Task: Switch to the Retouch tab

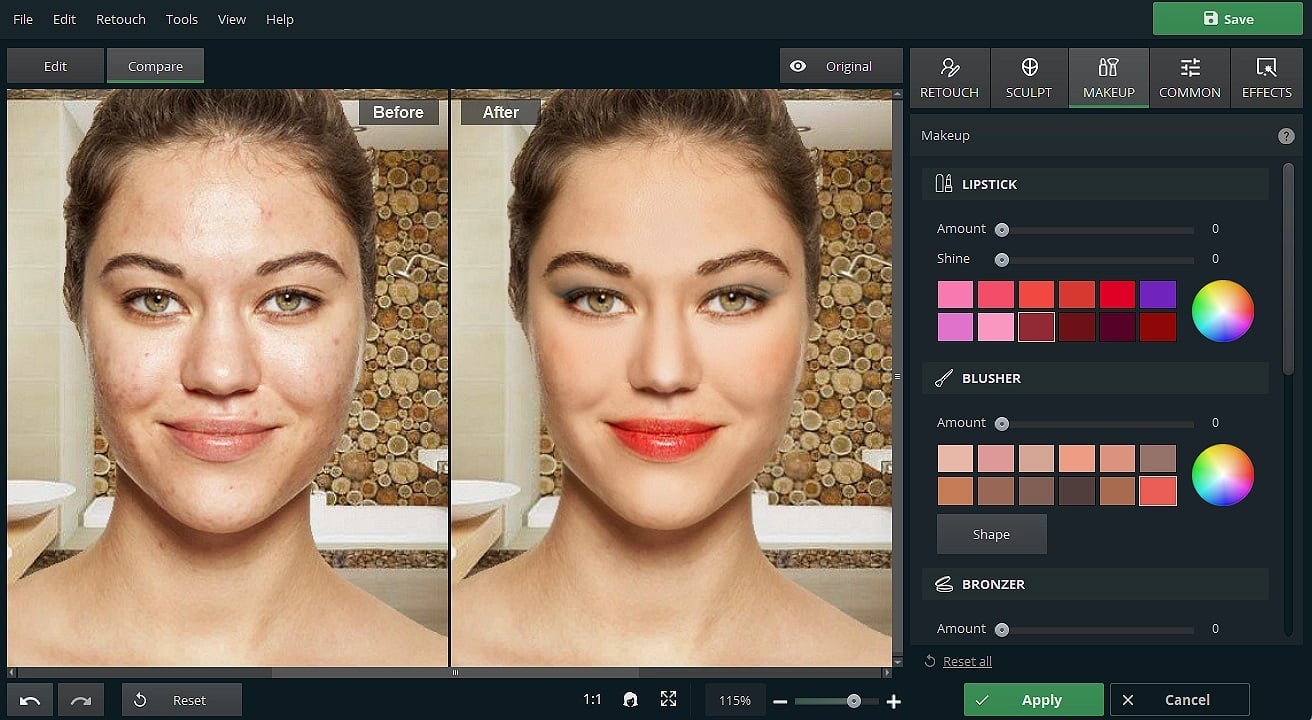Action: (x=949, y=78)
